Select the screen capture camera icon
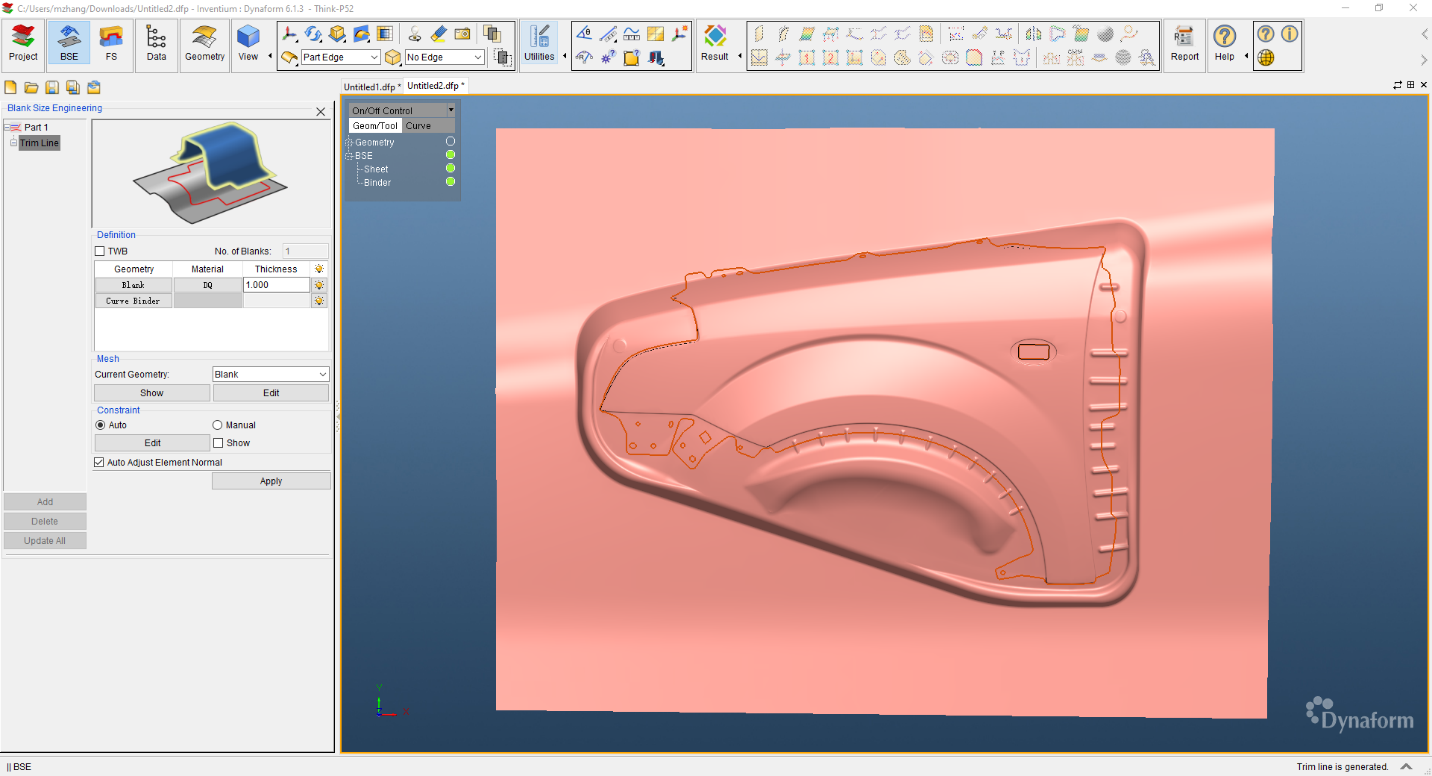 (461, 33)
